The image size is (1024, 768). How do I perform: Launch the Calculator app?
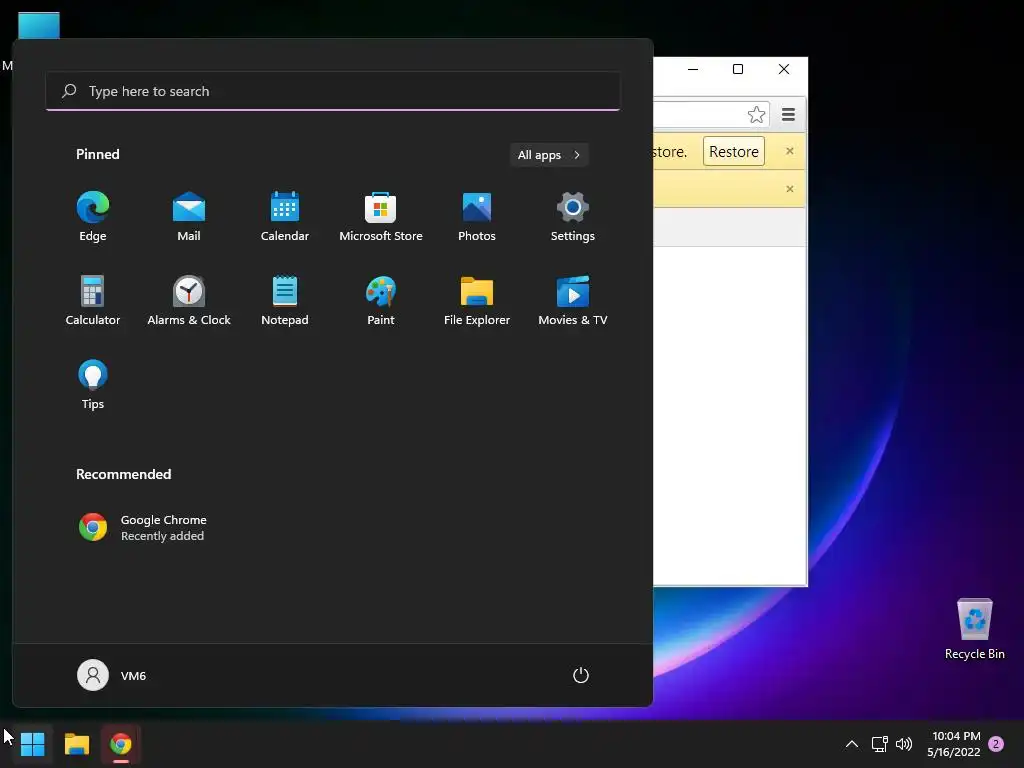(93, 300)
